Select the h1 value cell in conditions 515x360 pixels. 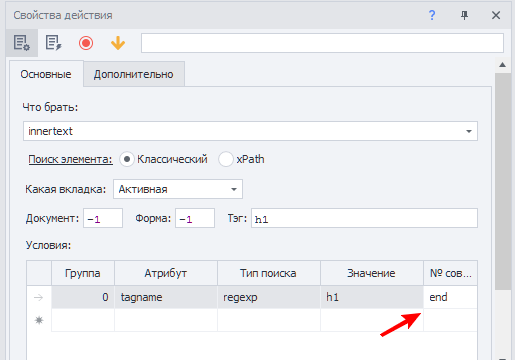pos(372,297)
